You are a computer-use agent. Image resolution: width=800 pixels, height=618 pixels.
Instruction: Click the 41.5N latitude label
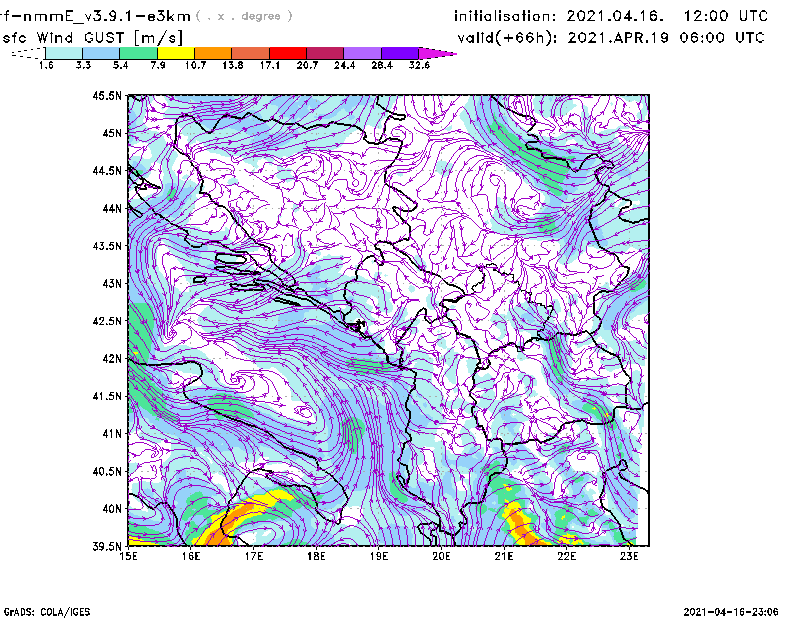107,396
